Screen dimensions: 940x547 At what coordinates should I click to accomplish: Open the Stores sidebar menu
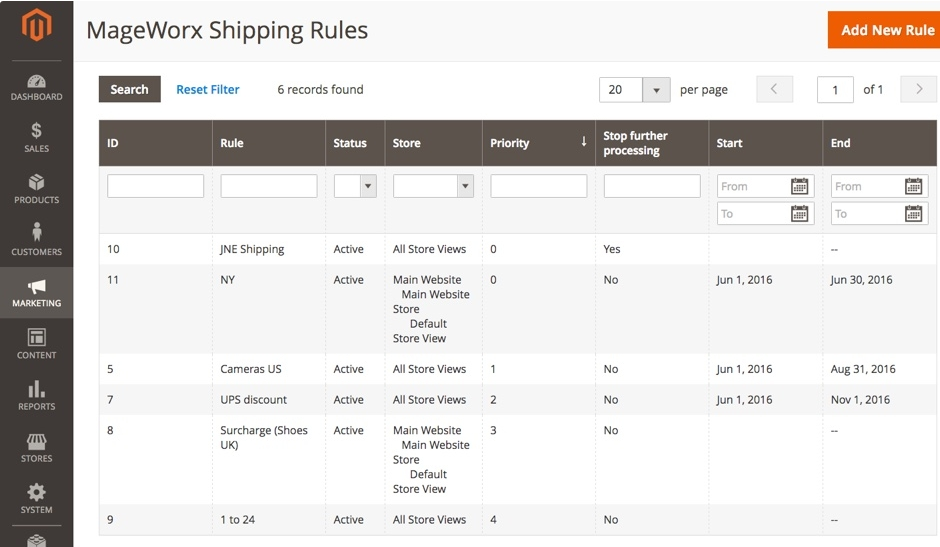point(37,447)
